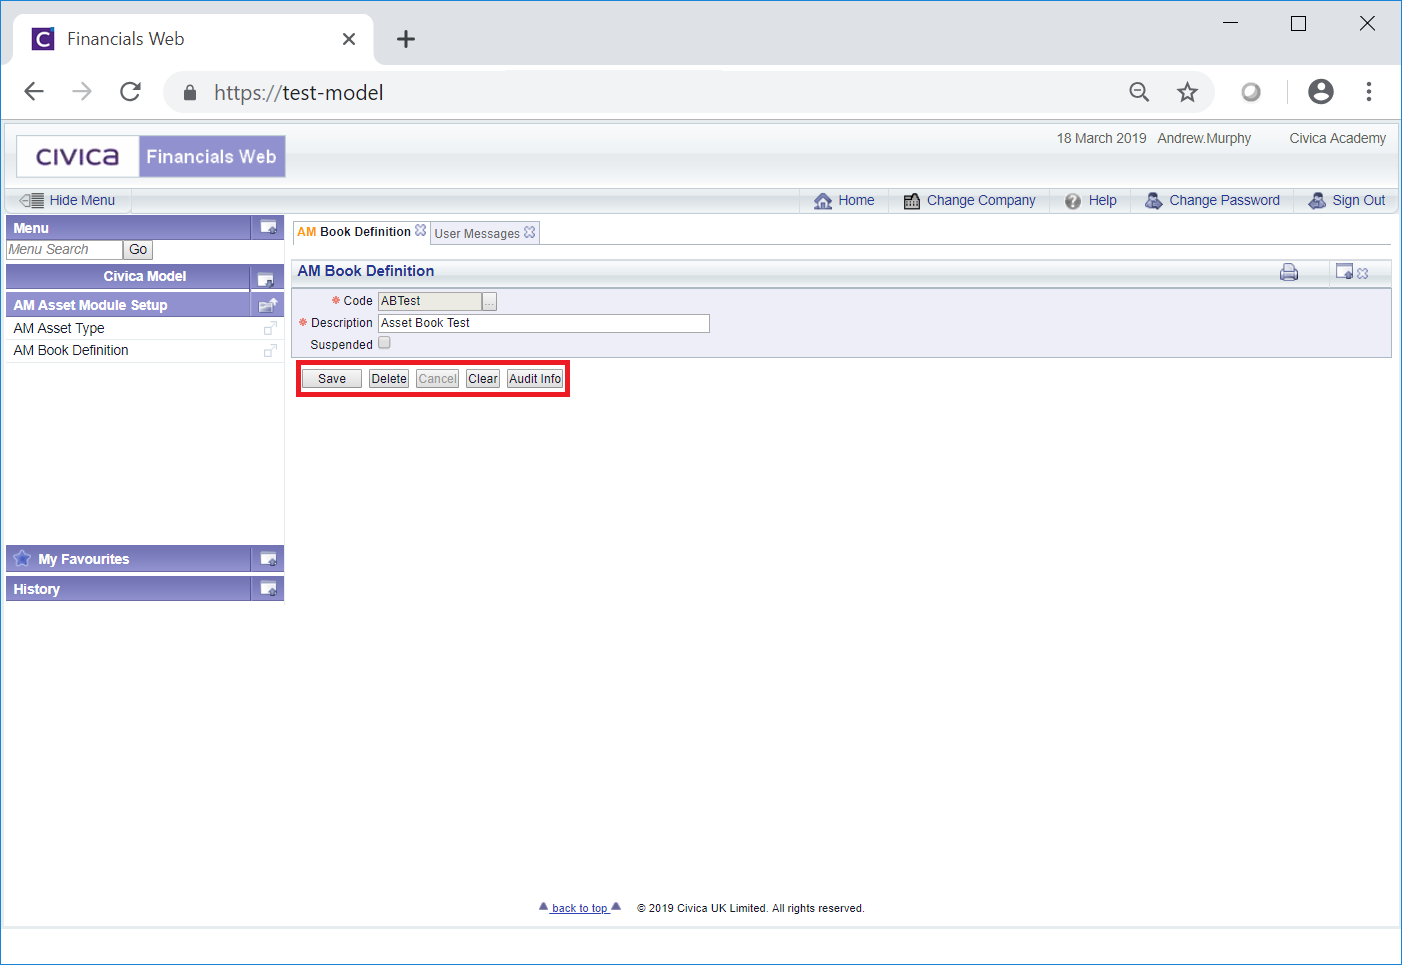1402x965 pixels.
Task: Collapse the AM Asset Module Setup section
Action: 90,305
